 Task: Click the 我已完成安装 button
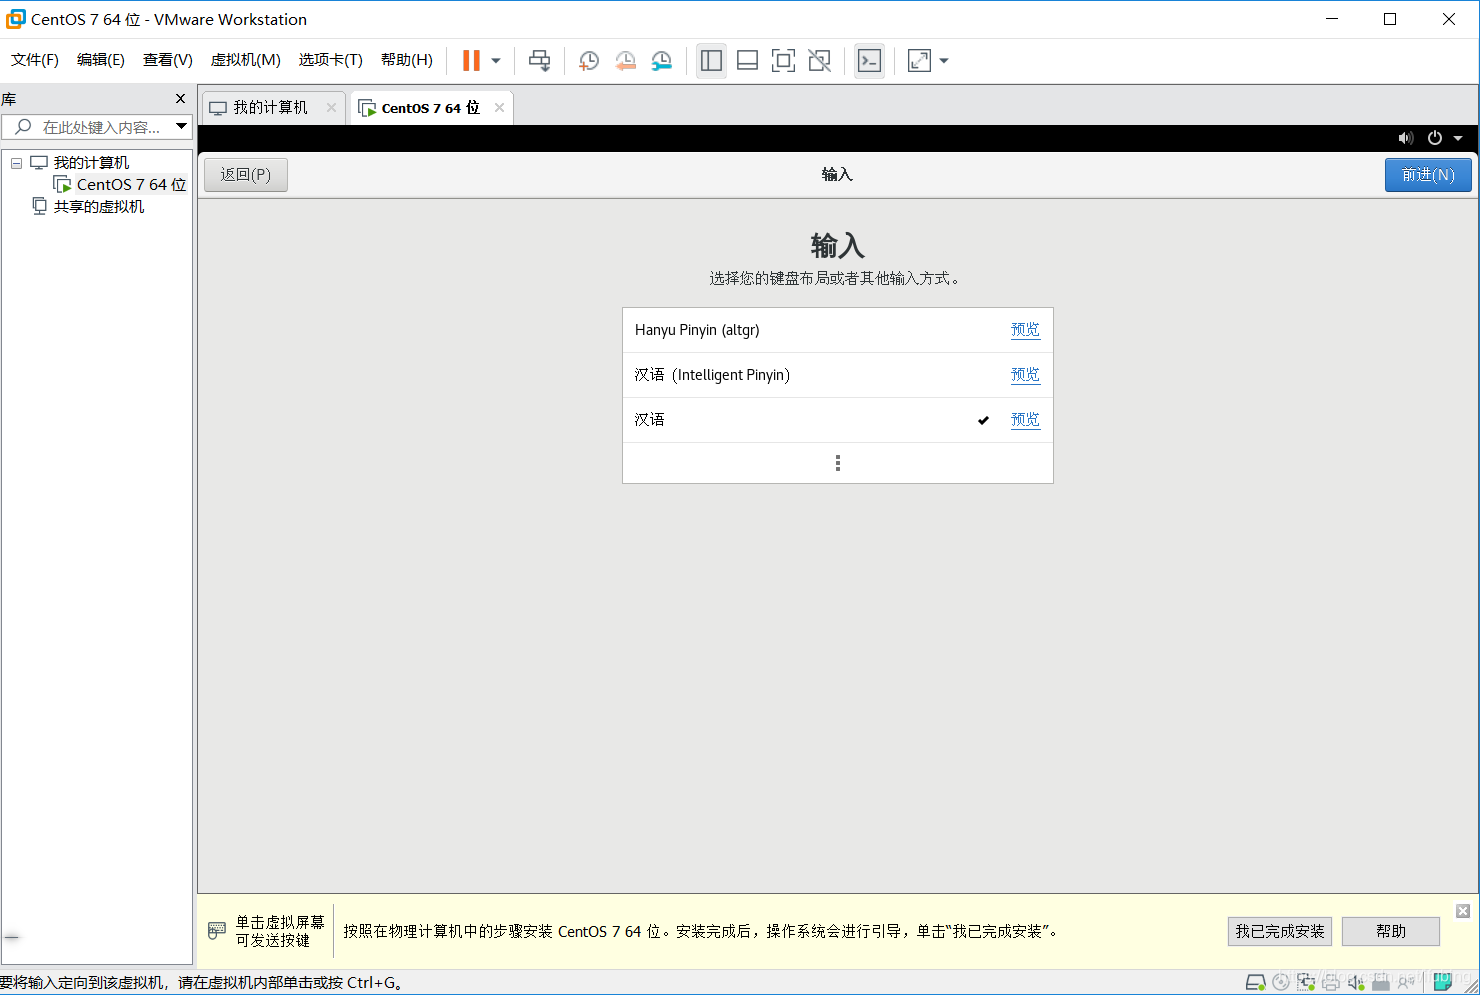point(1280,931)
